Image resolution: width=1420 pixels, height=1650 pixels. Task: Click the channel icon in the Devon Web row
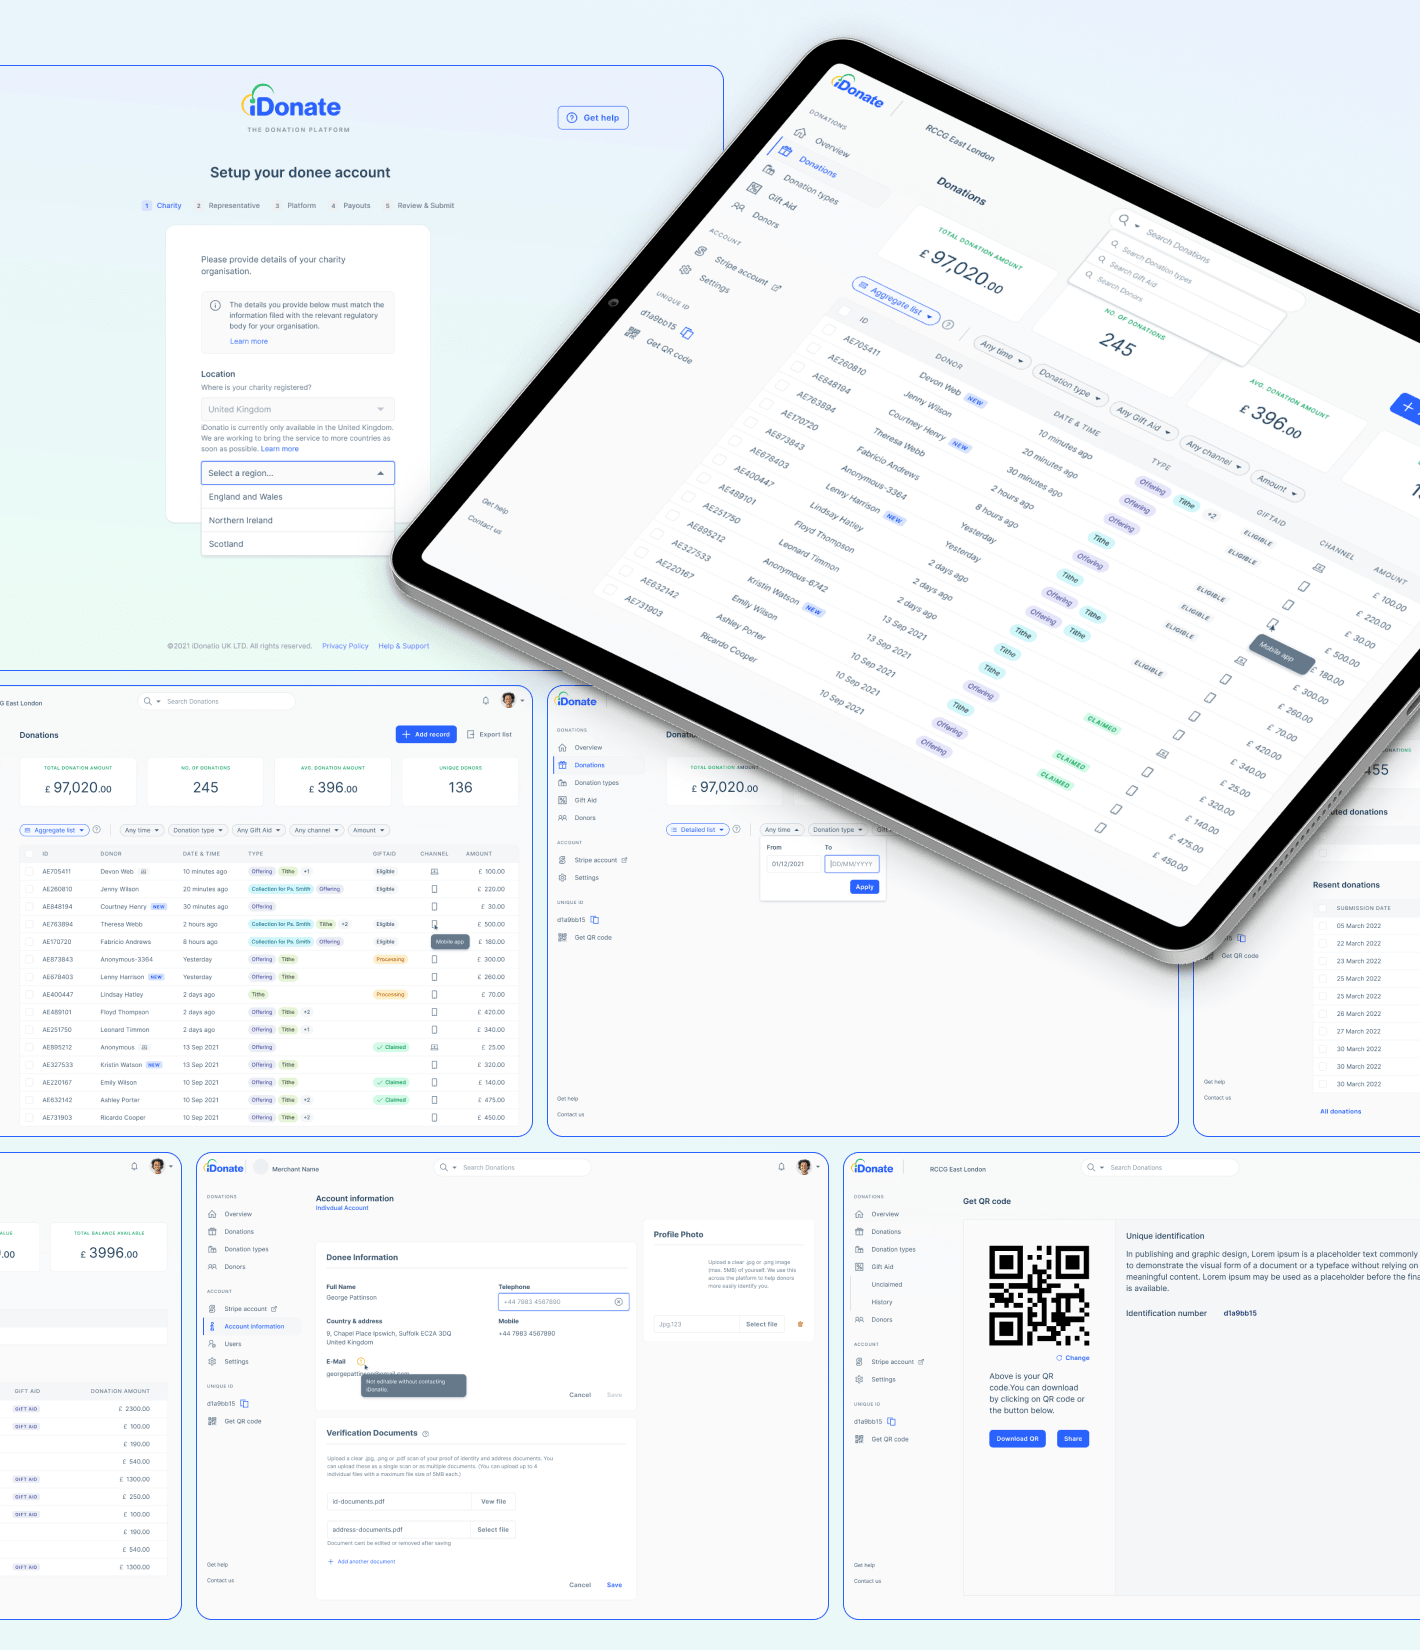434,871
